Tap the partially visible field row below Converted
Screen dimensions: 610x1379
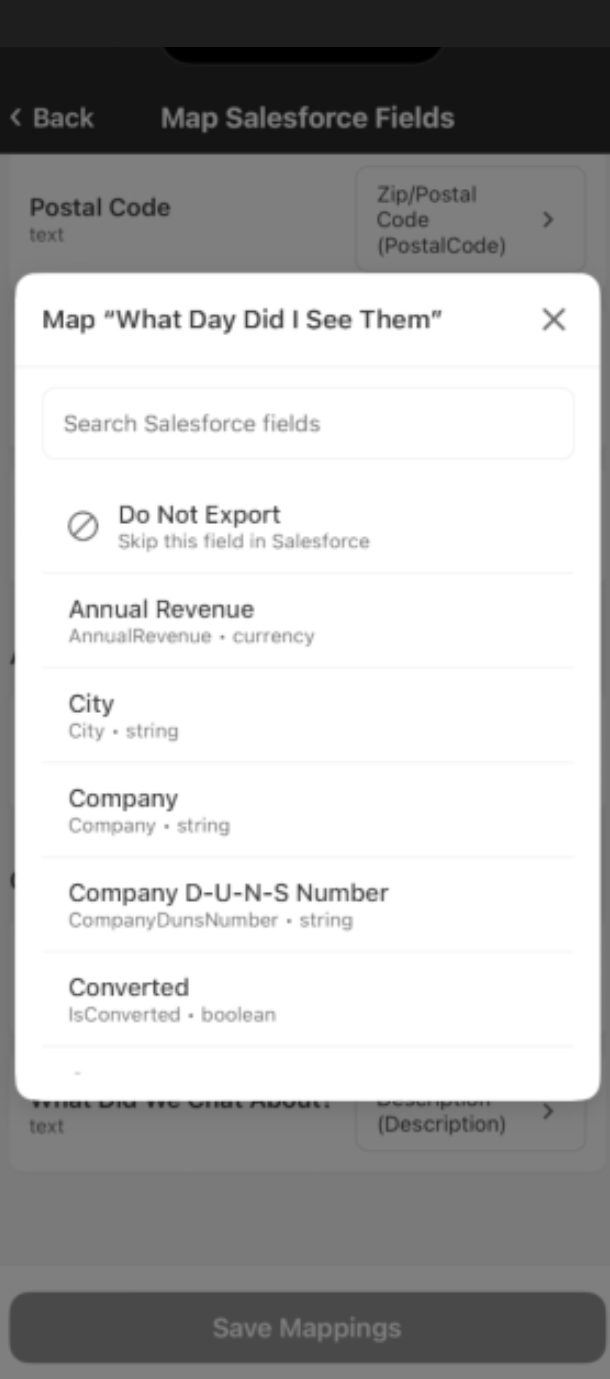pyautogui.click(x=308, y=1075)
